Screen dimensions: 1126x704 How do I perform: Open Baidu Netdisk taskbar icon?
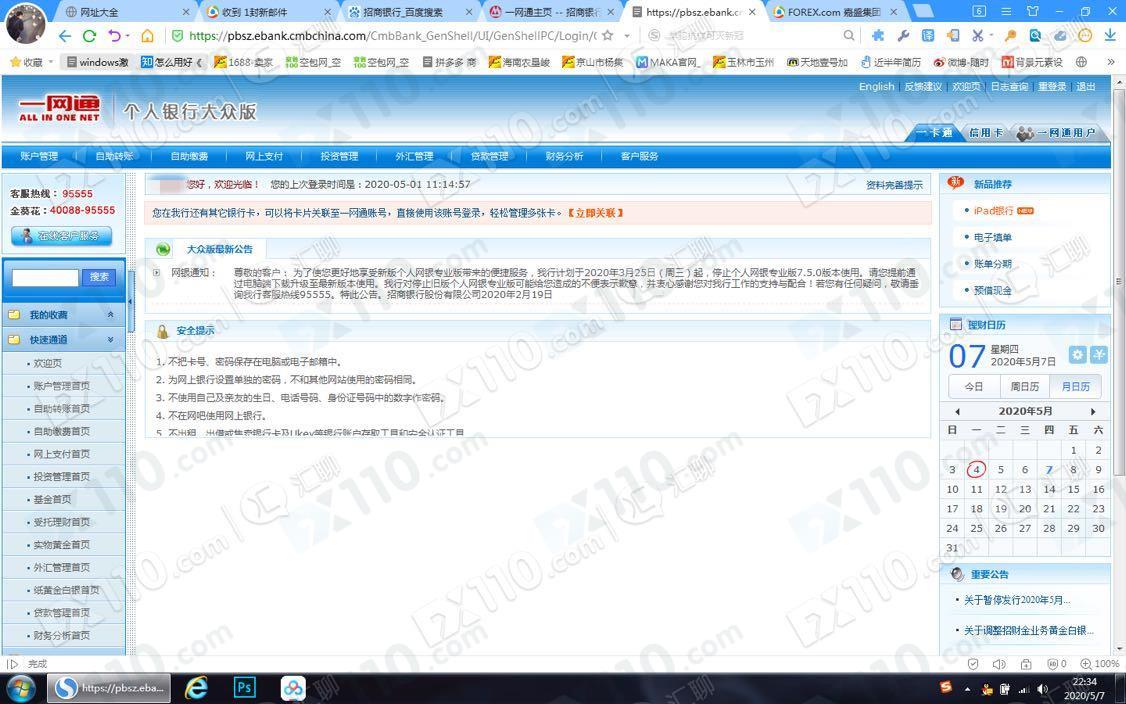[293, 687]
